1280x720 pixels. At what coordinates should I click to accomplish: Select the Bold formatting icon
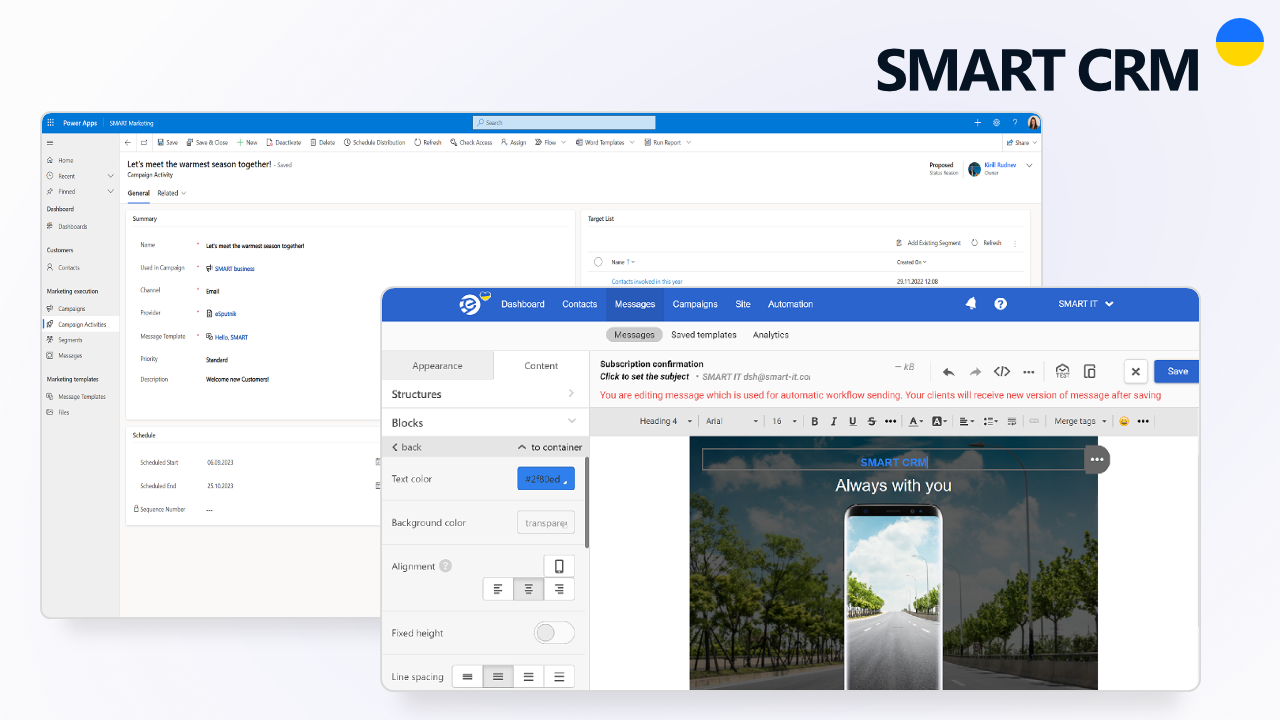(814, 421)
